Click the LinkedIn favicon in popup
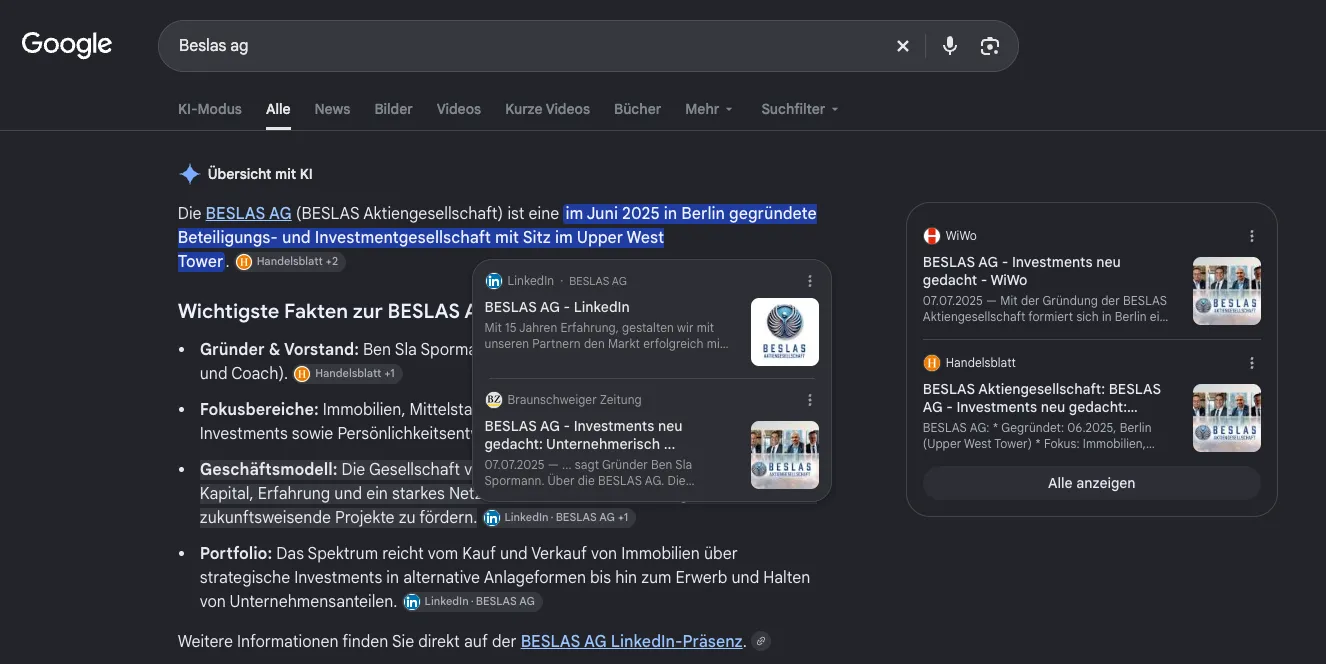This screenshot has width=1326, height=664. 493,281
